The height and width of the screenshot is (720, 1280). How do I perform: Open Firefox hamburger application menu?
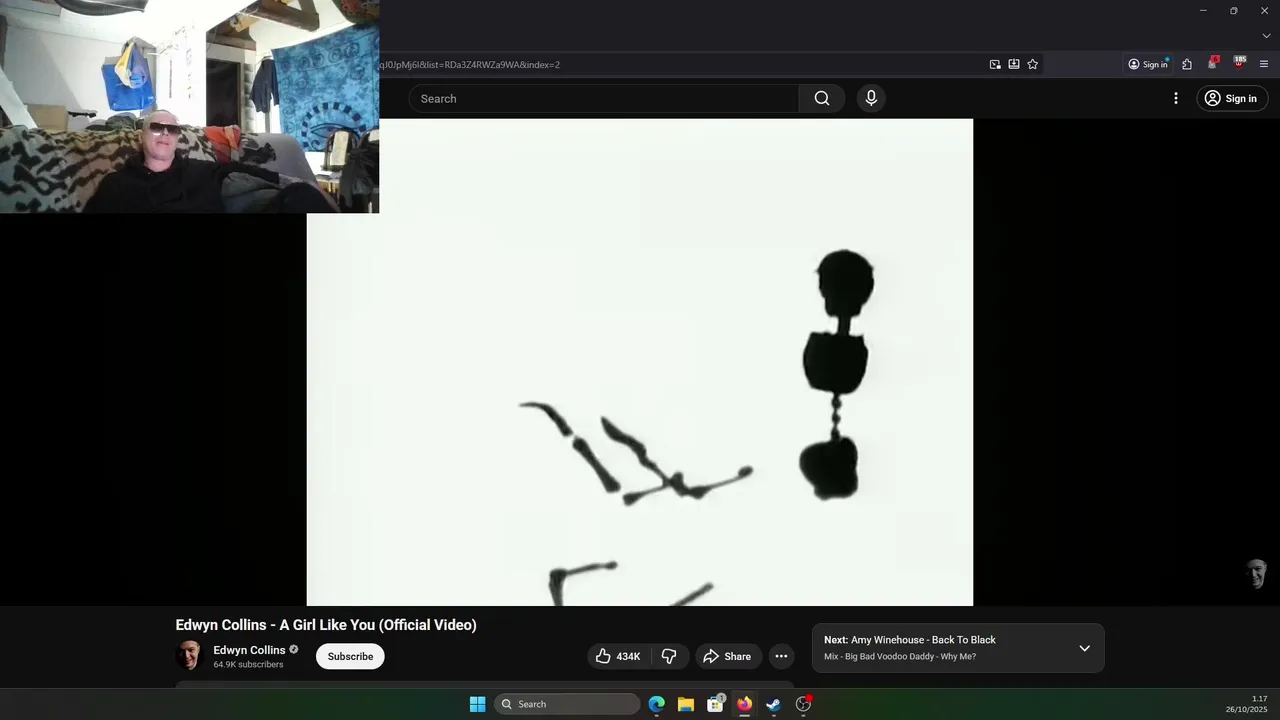[x=1264, y=64]
